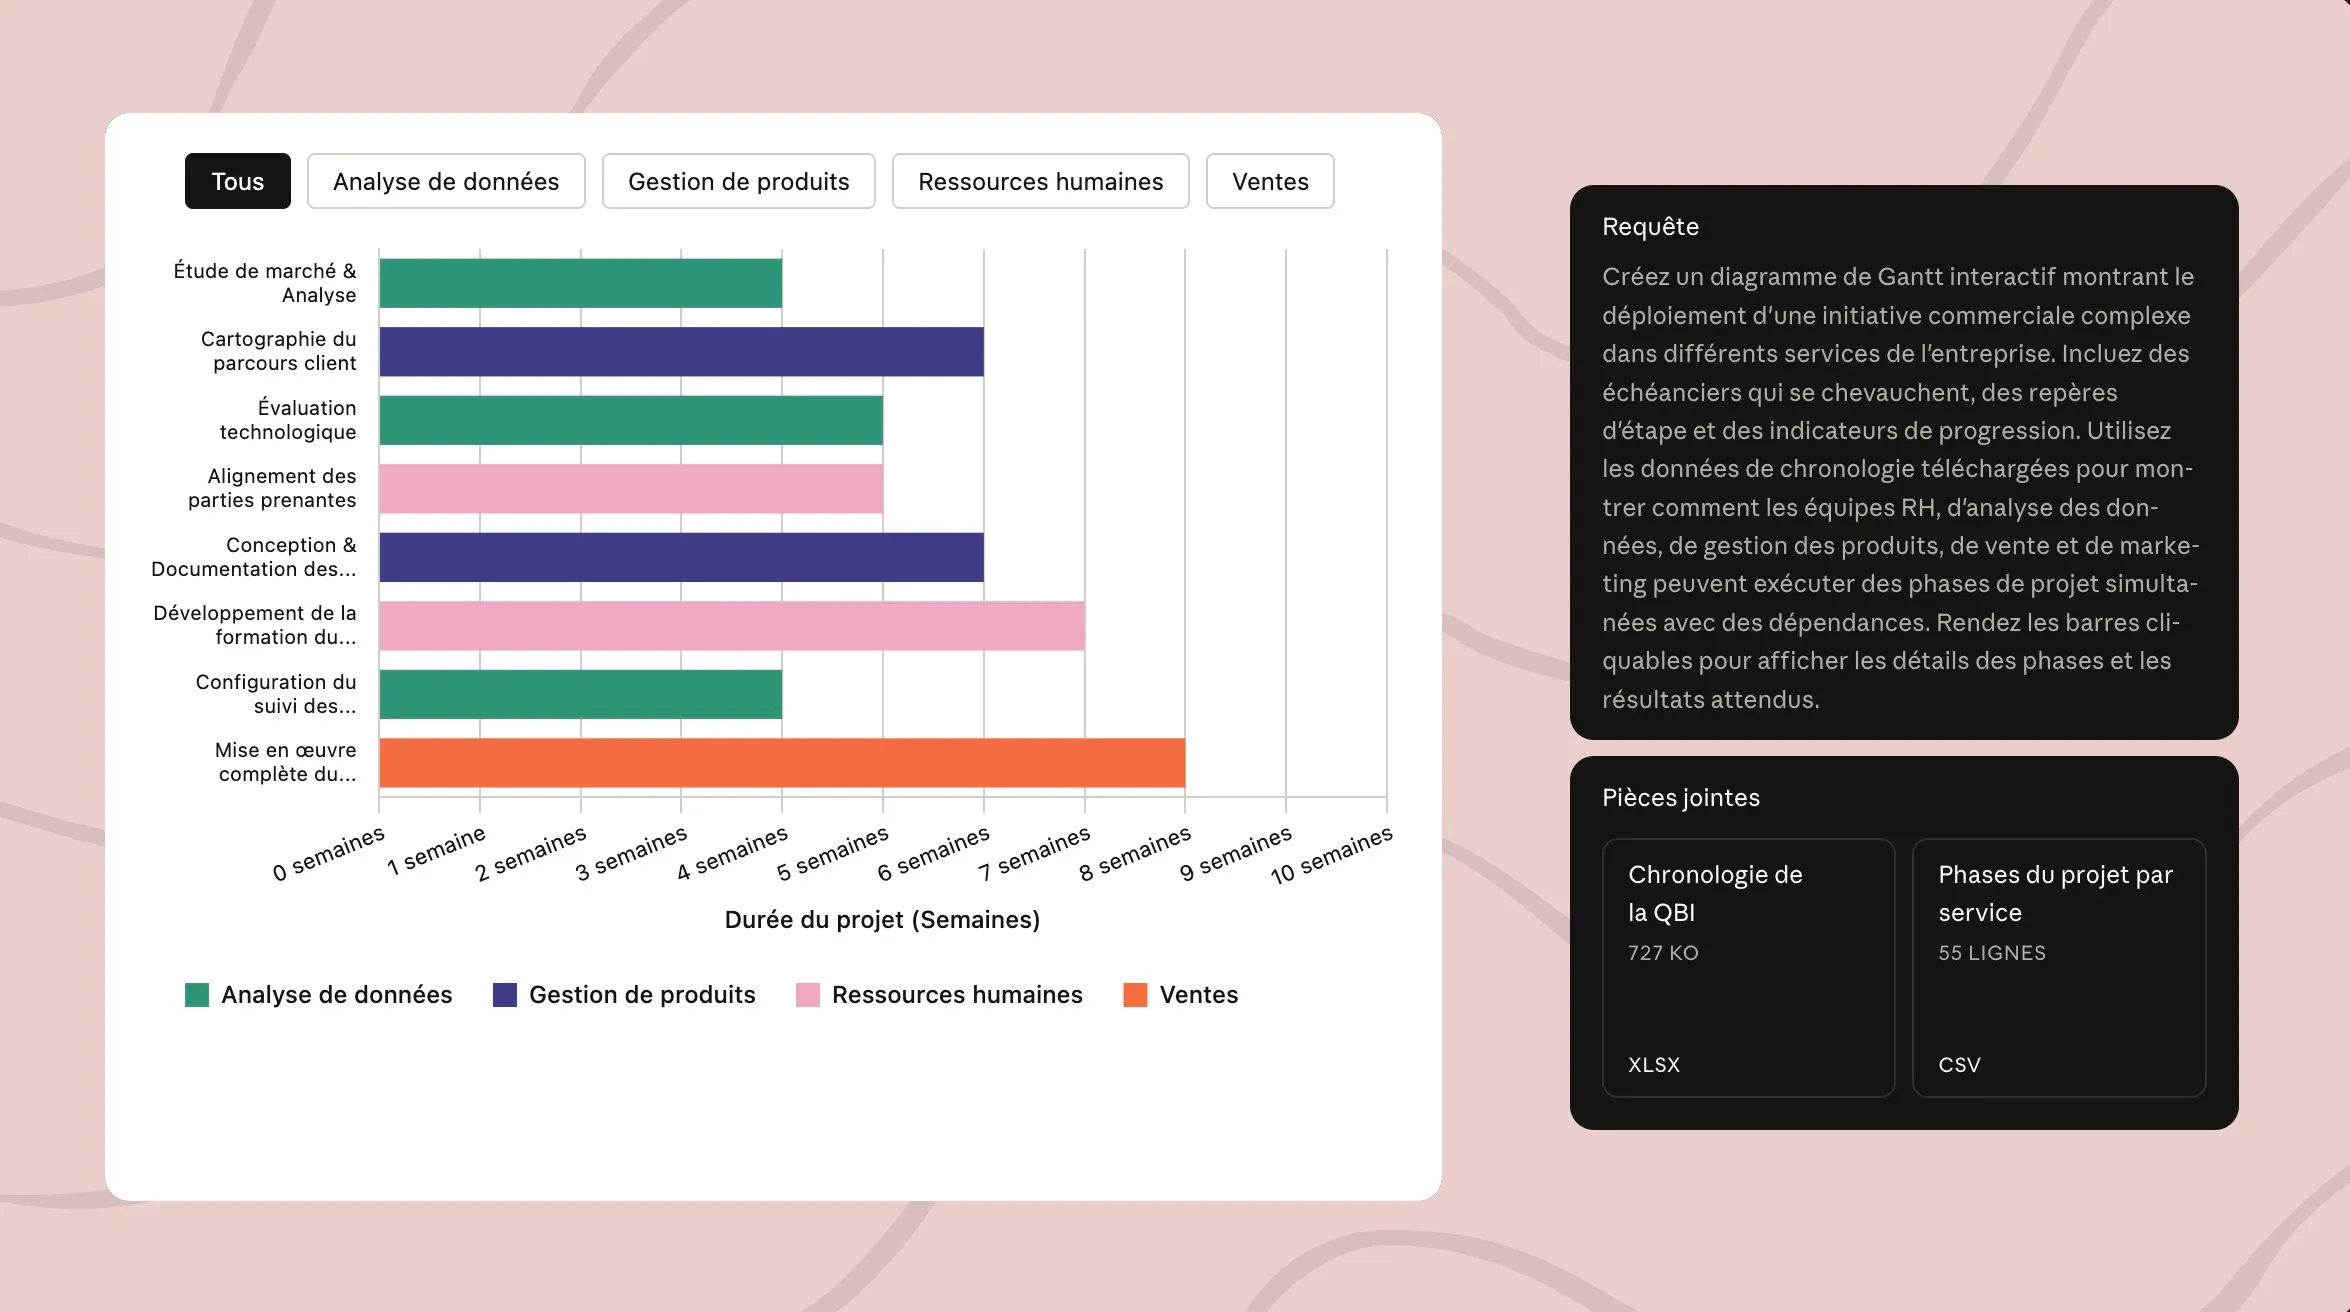This screenshot has height=1312, width=2350.
Task: Select the Développement de la formation bar
Action: (731, 625)
